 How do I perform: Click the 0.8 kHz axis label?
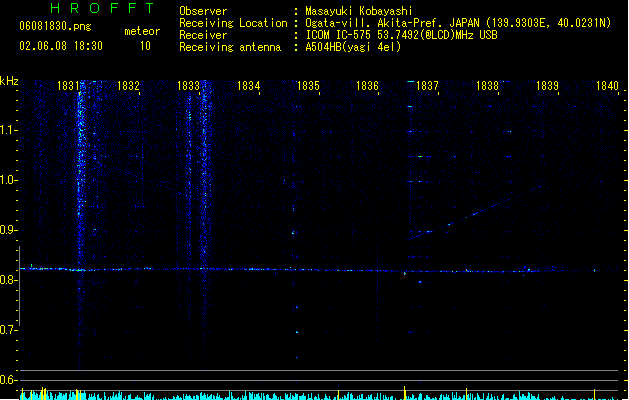point(8,280)
